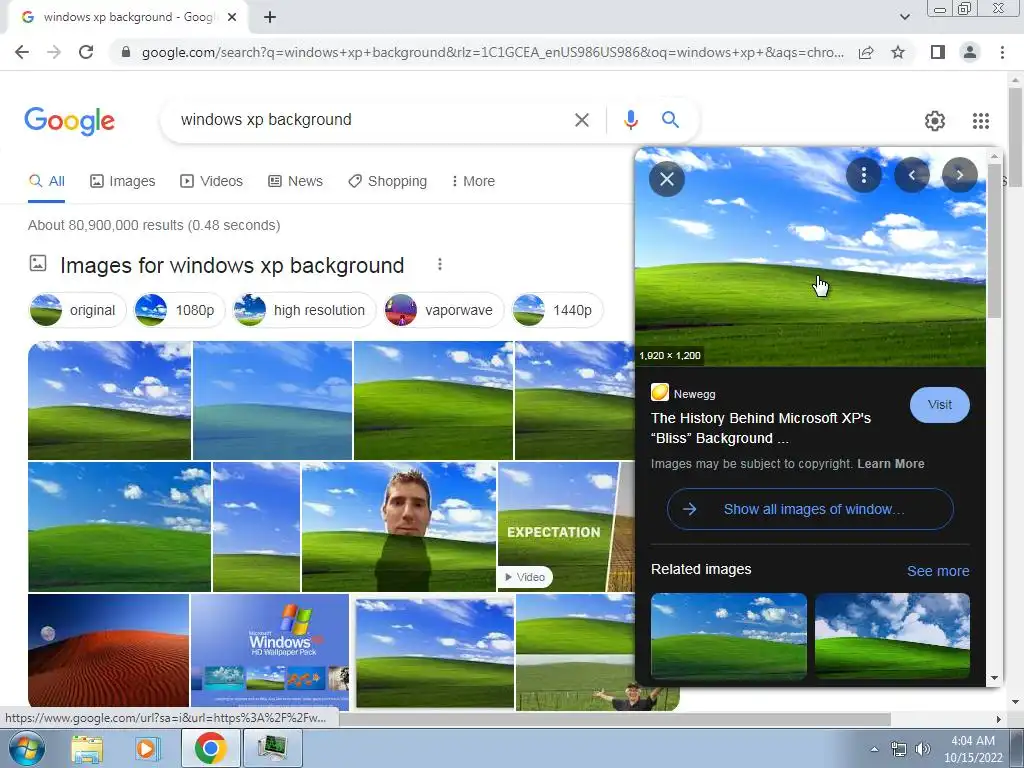This screenshot has width=1024, height=768.
Task: Share this page via address bar icon
Action: pyautogui.click(x=866, y=52)
